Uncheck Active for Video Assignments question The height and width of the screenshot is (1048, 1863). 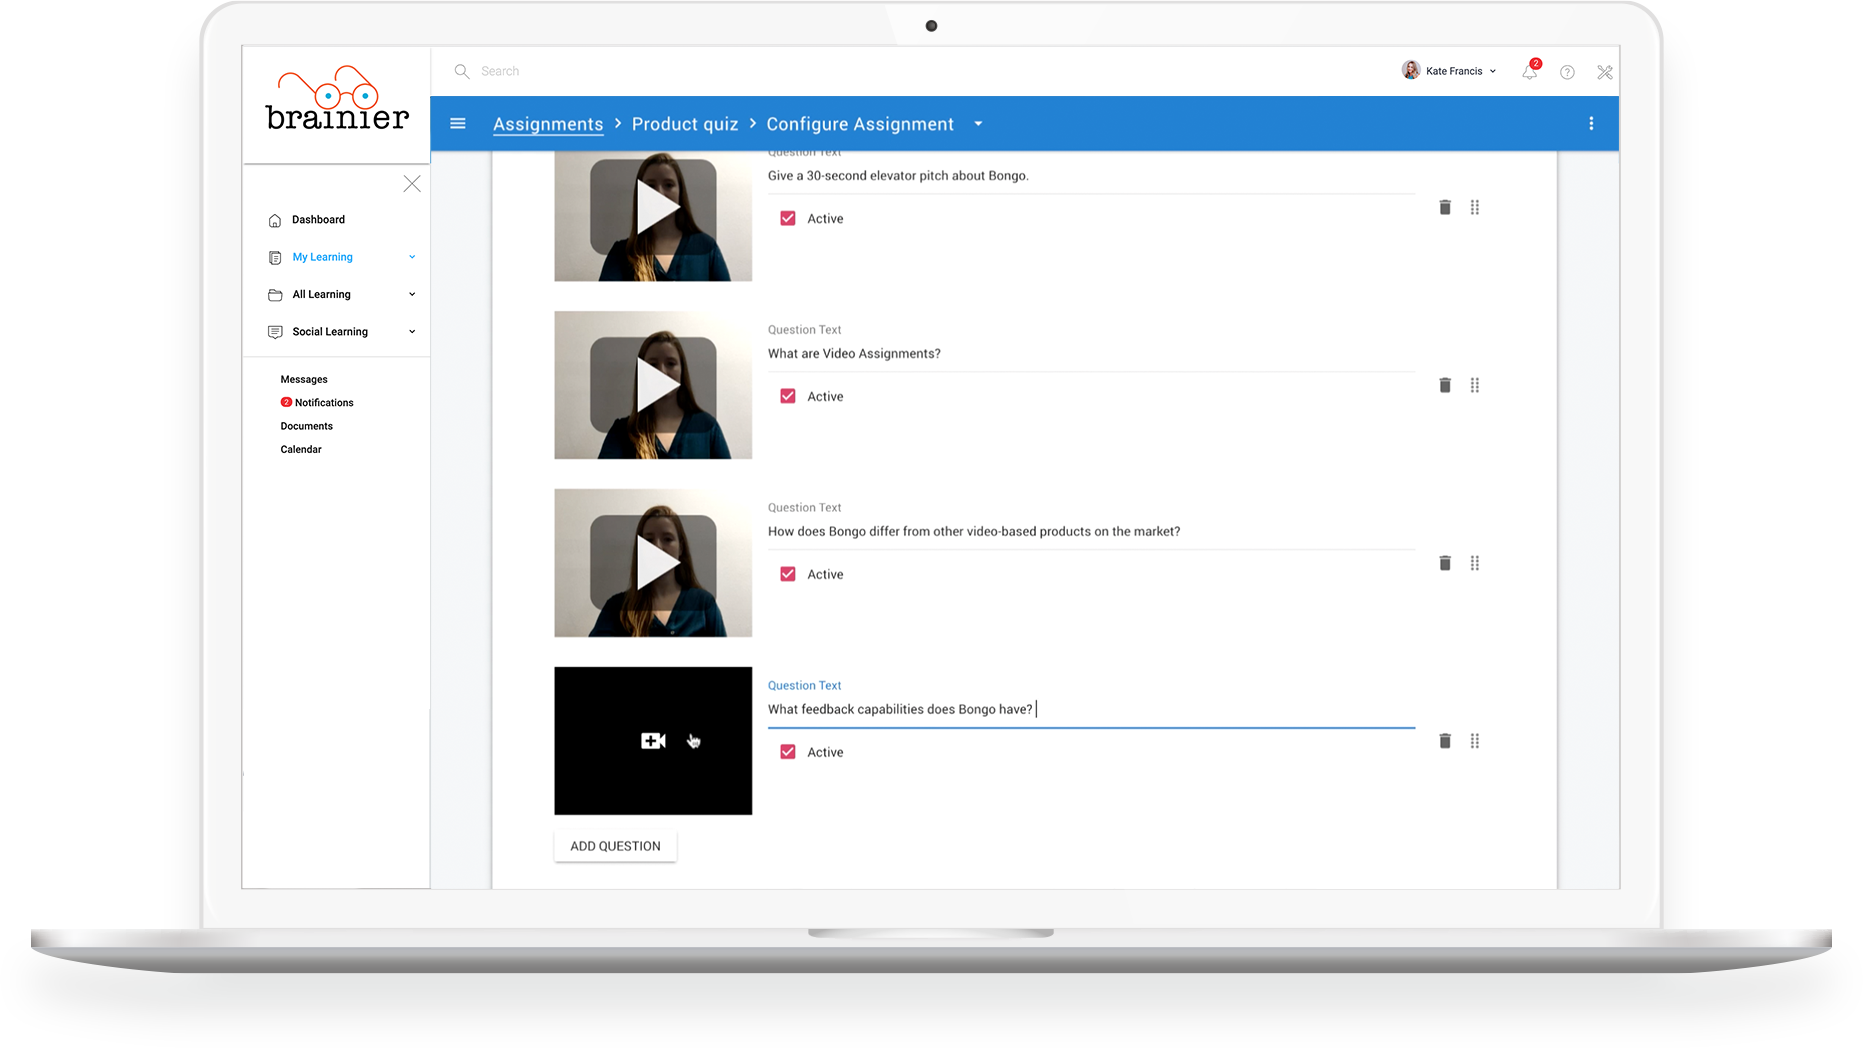coord(788,396)
